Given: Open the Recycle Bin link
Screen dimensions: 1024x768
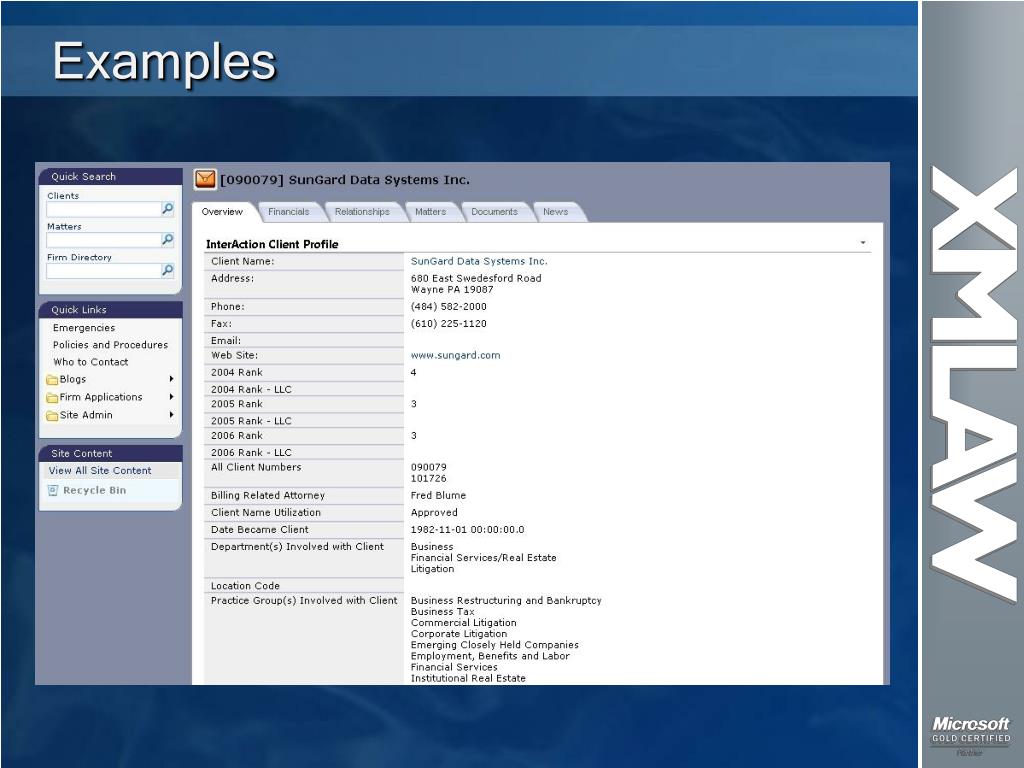Looking at the screenshot, I should tap(95, 490).
